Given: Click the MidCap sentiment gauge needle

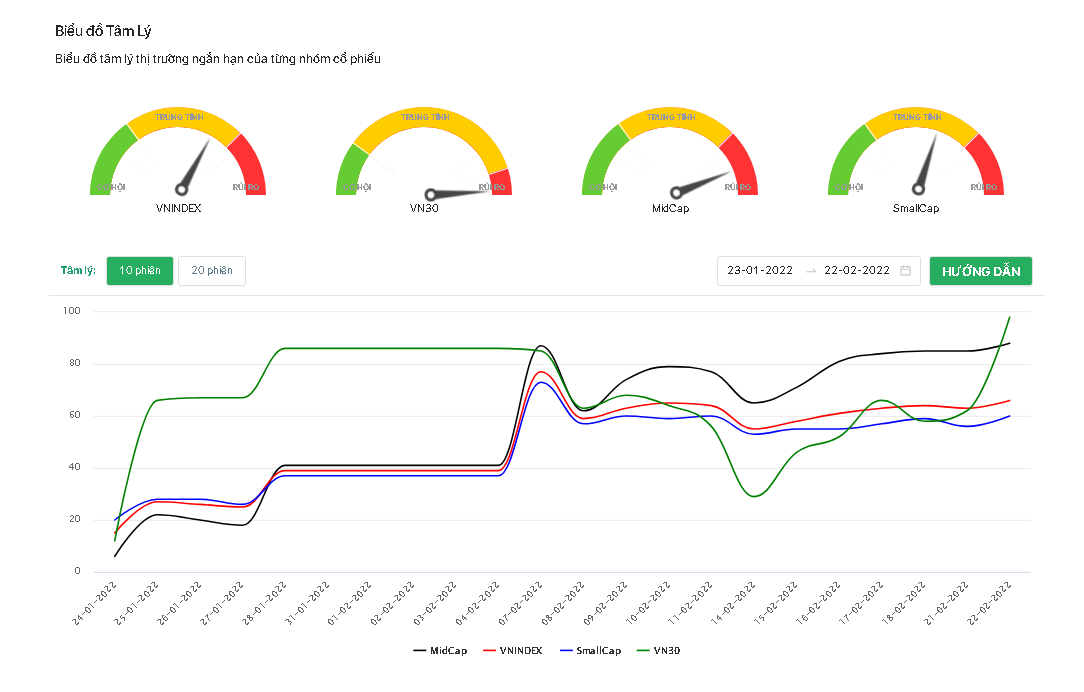Looking at the screenshot, I should tap(701, 183).
